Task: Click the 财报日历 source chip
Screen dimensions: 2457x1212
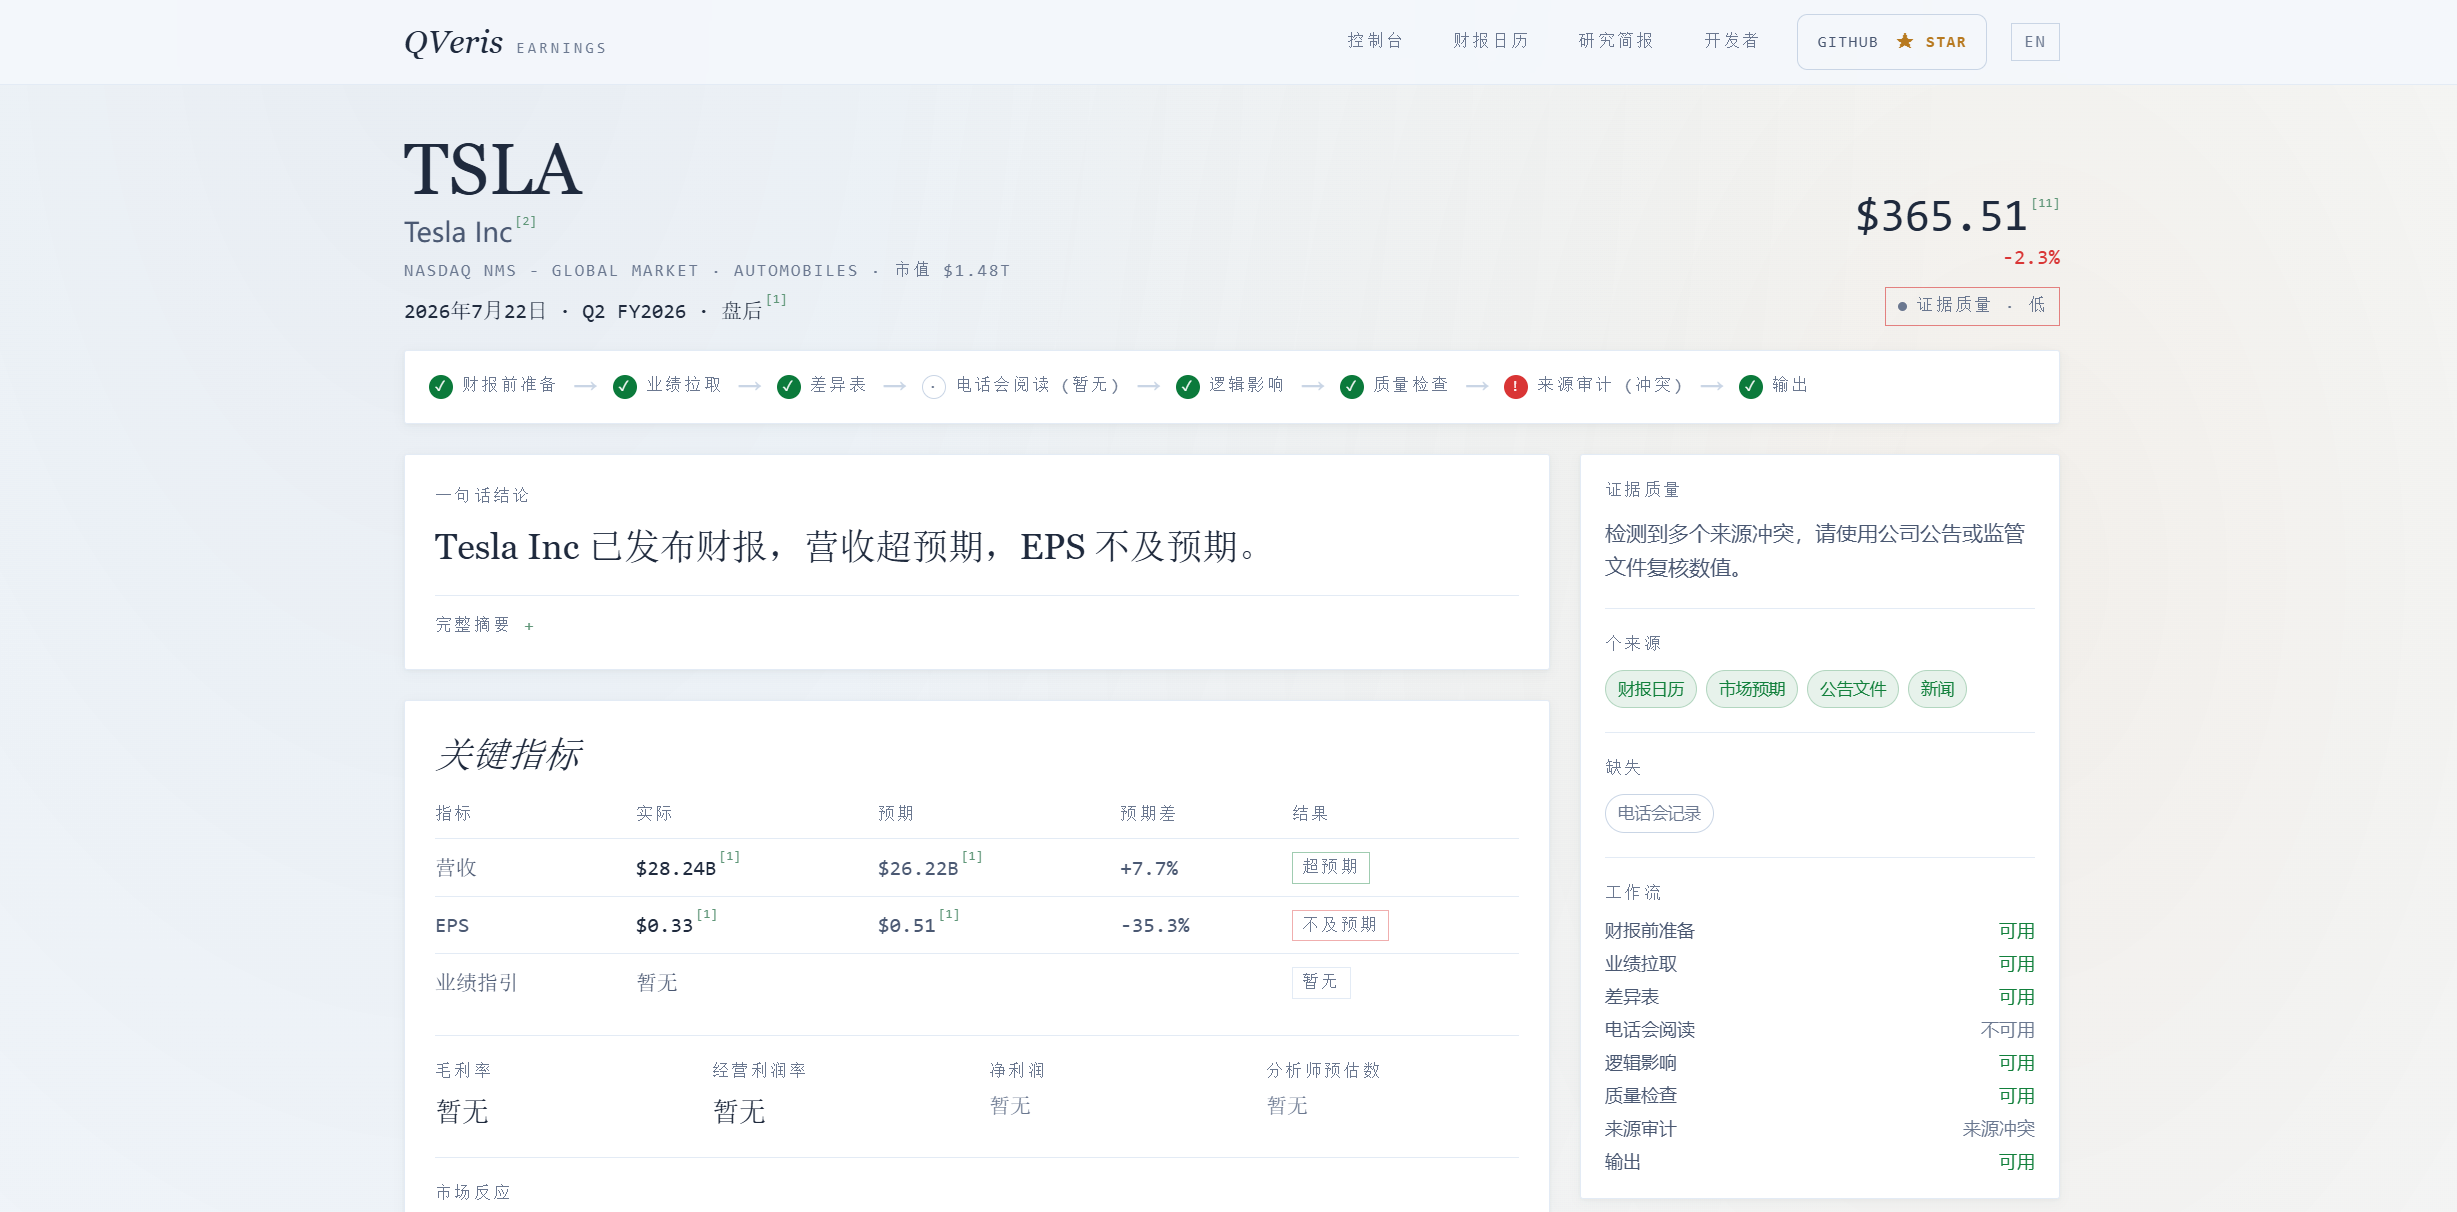Action: tap(1651, 689)
